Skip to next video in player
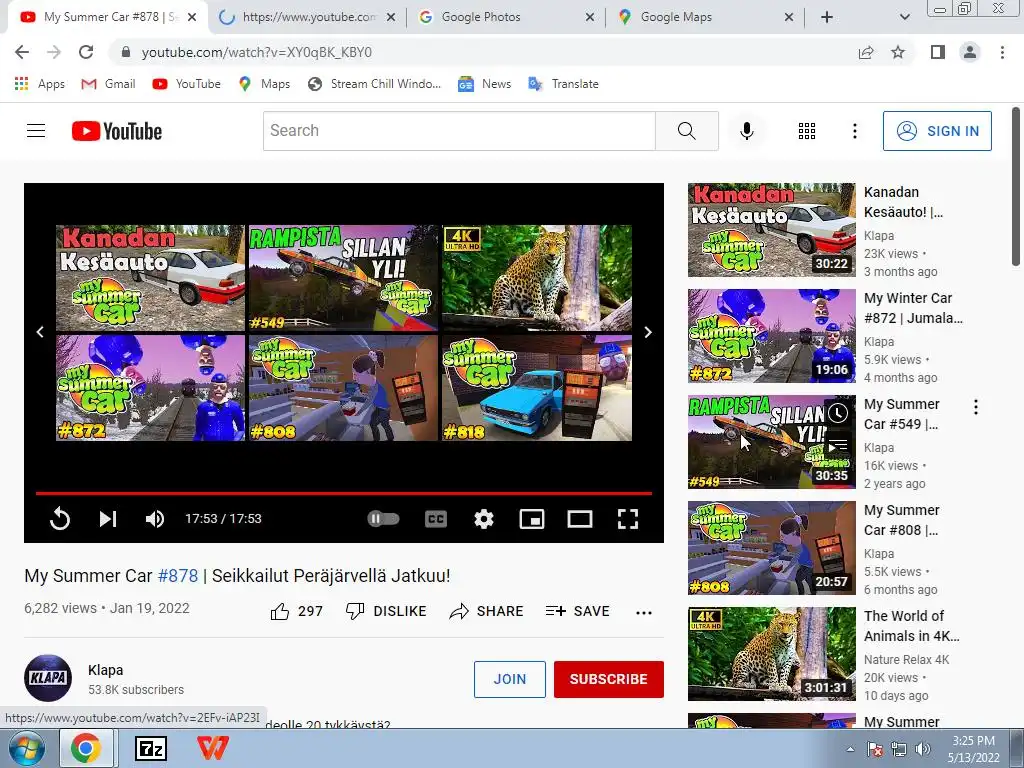This screenshot has height=768, width=1024. [108, 519]
